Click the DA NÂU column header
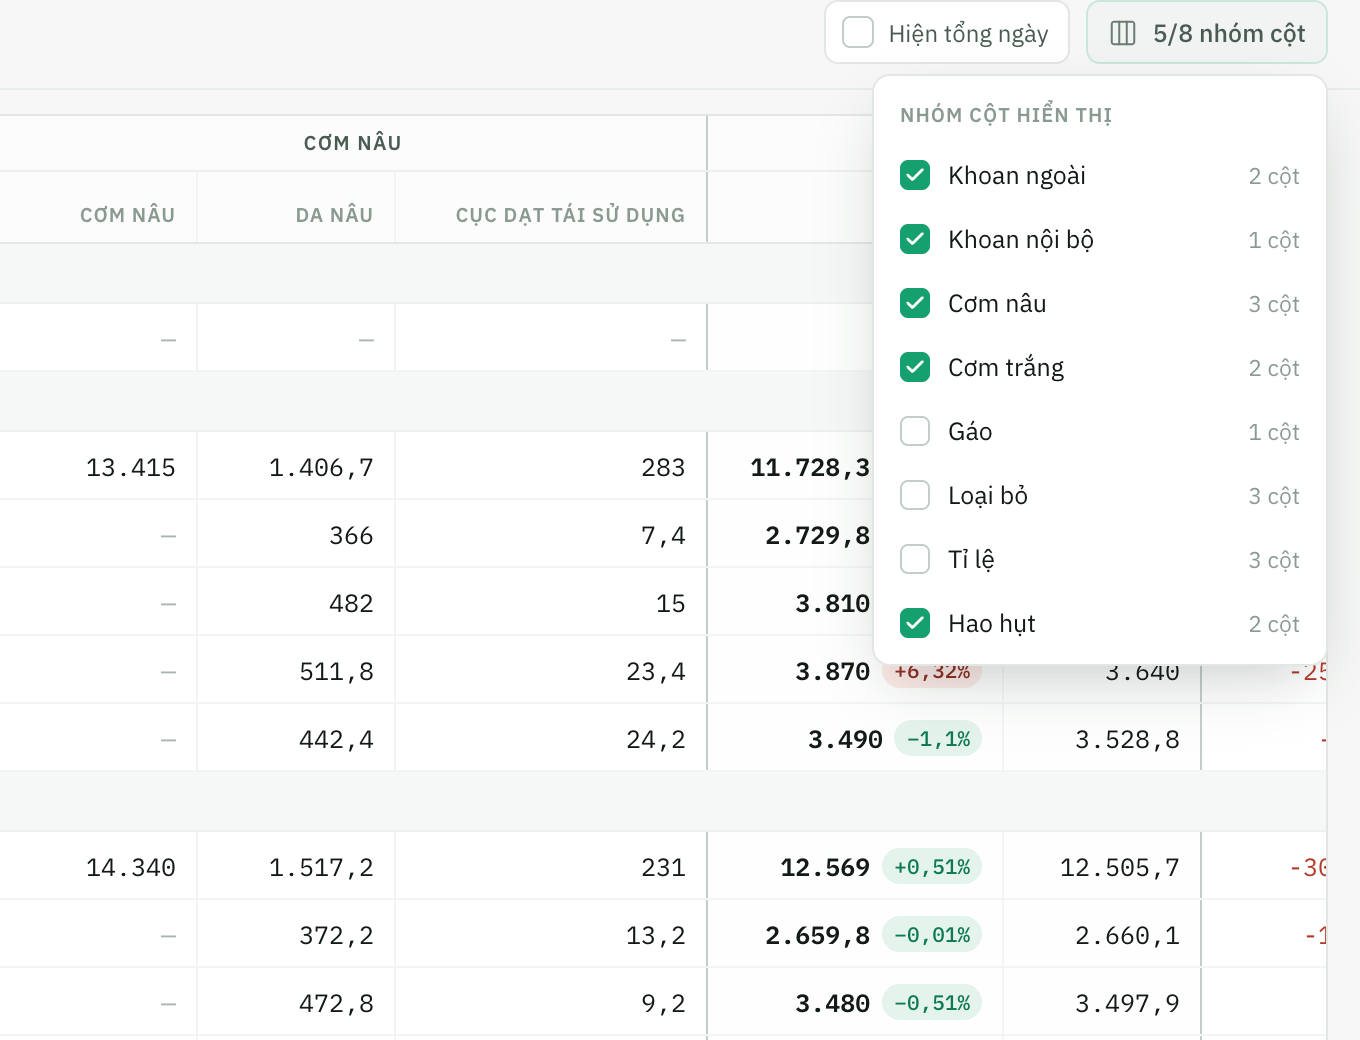The width and height of the screenshot is (1360, 1040). pyautogui.click(x=334, y=215)
